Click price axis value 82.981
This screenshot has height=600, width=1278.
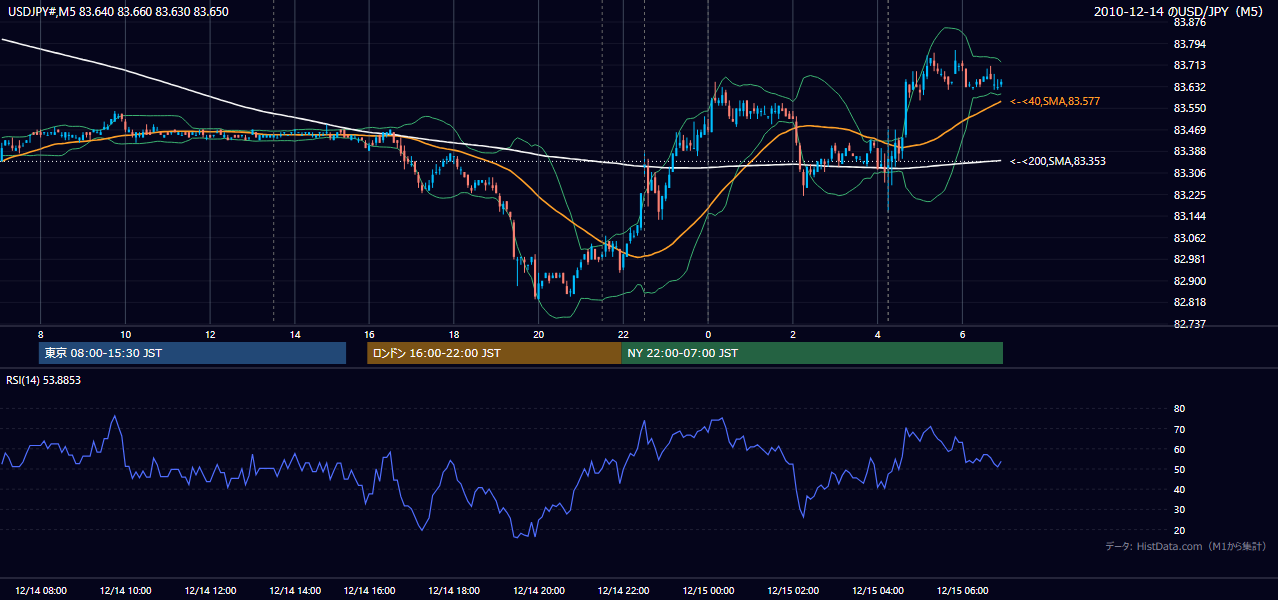tap(1188, 259)
